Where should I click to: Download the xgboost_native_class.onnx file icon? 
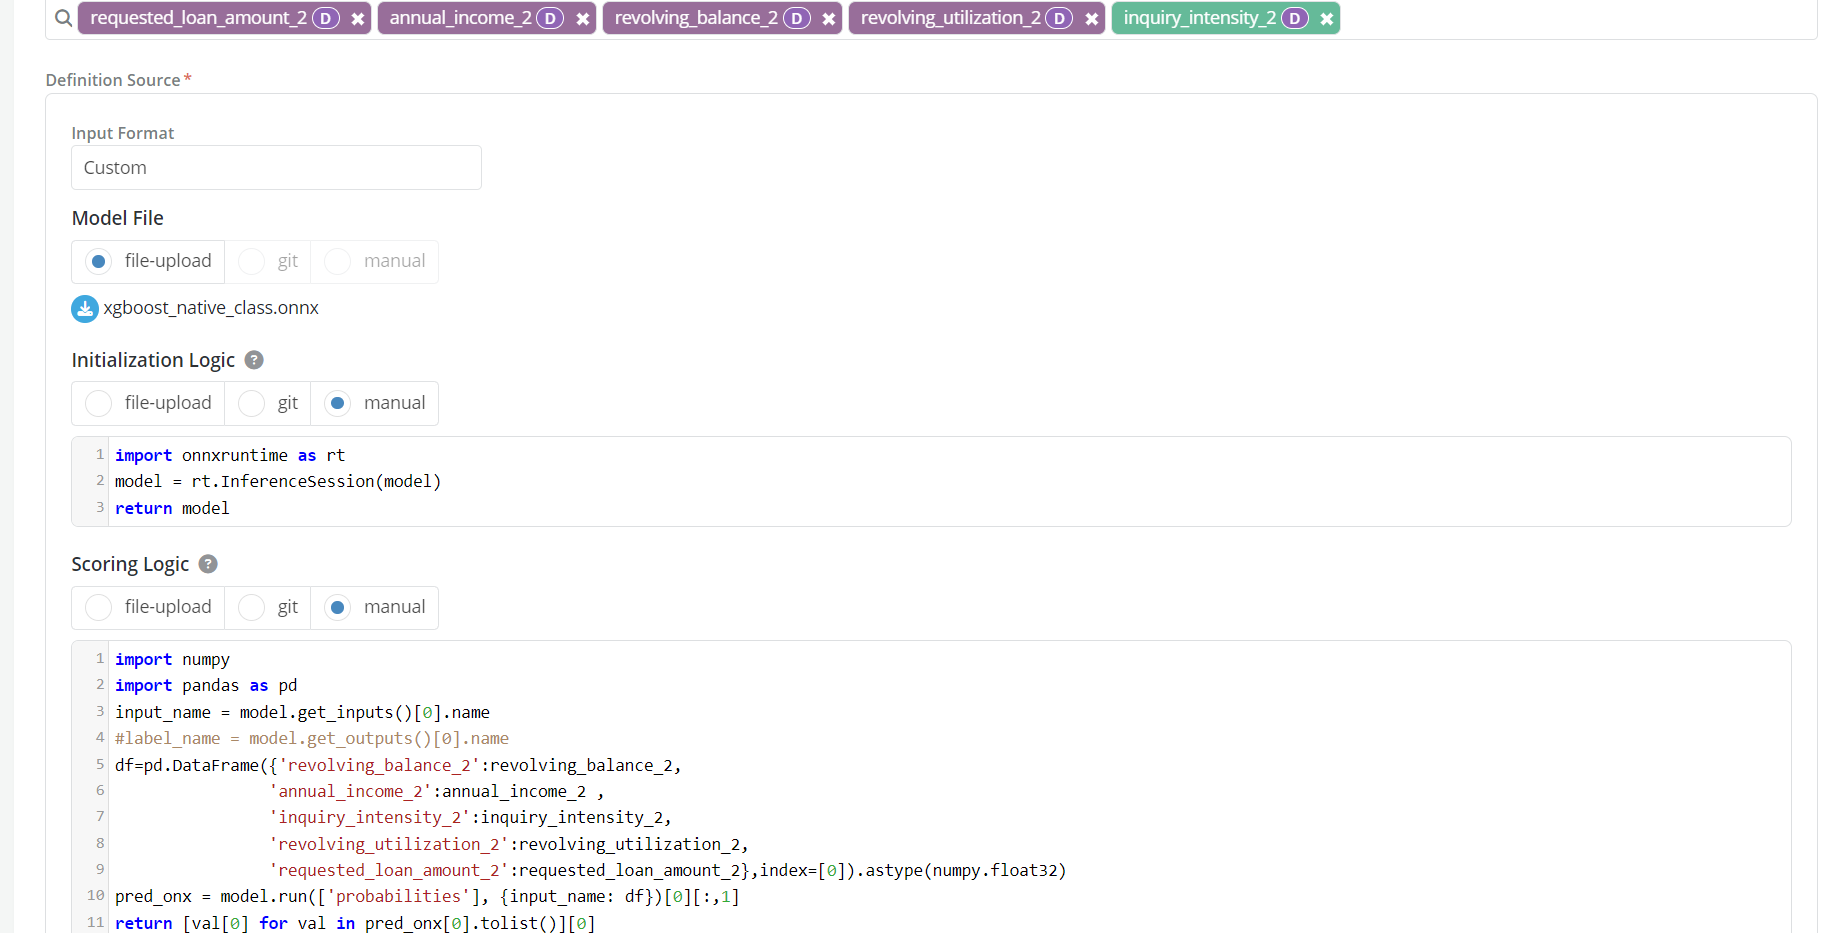pos(85,309)
